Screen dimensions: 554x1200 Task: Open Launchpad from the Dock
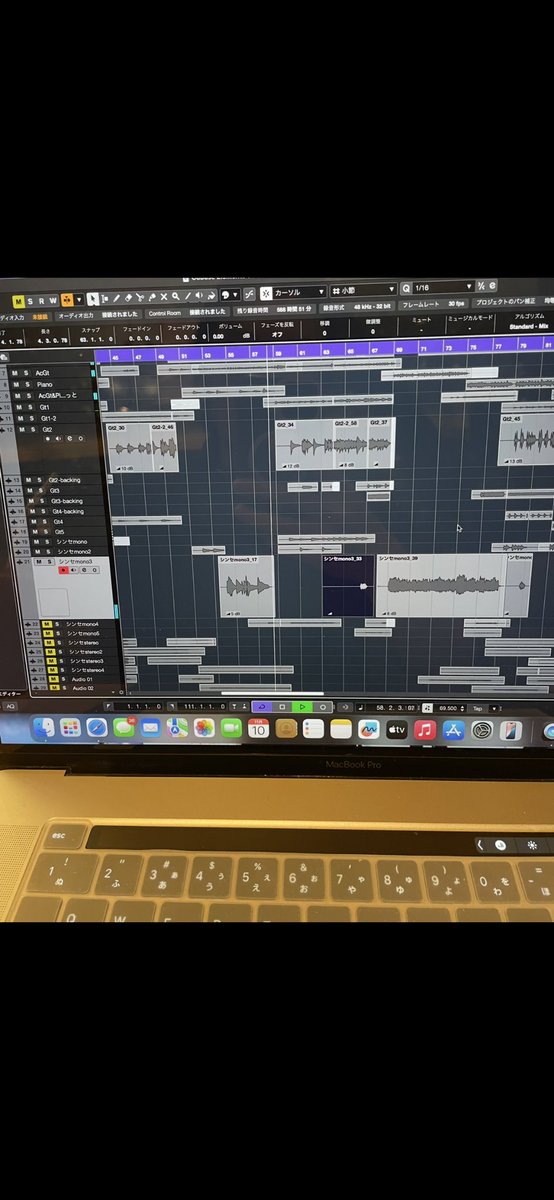click(69, 729)
